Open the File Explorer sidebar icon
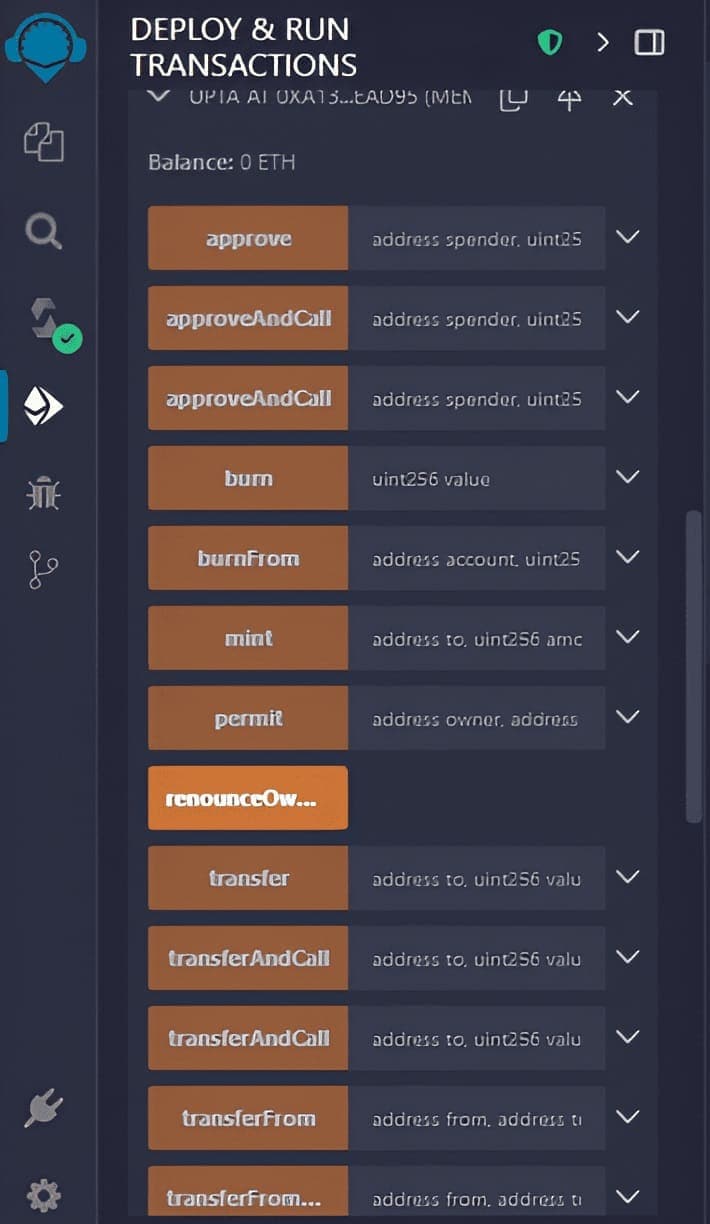This screenshot has width=710, height=1224. click(44, 143)
